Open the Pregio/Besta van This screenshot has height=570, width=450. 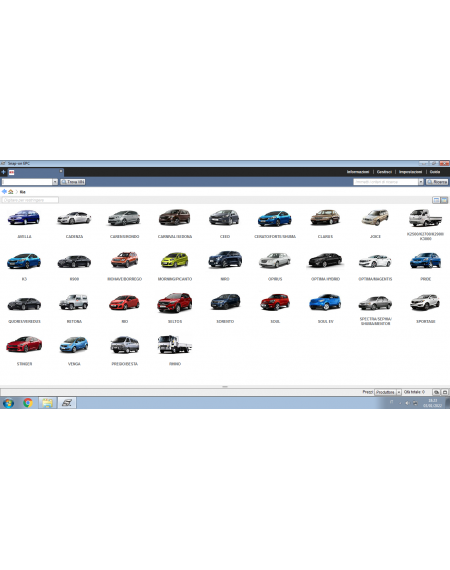124,345
